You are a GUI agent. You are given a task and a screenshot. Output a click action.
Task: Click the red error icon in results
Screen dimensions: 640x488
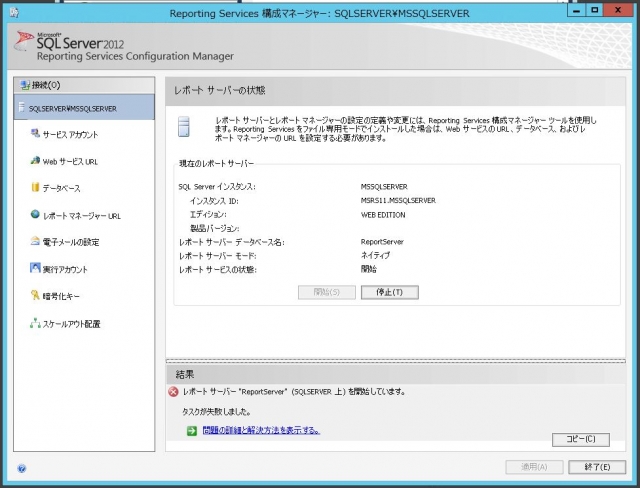pos(173,392)
